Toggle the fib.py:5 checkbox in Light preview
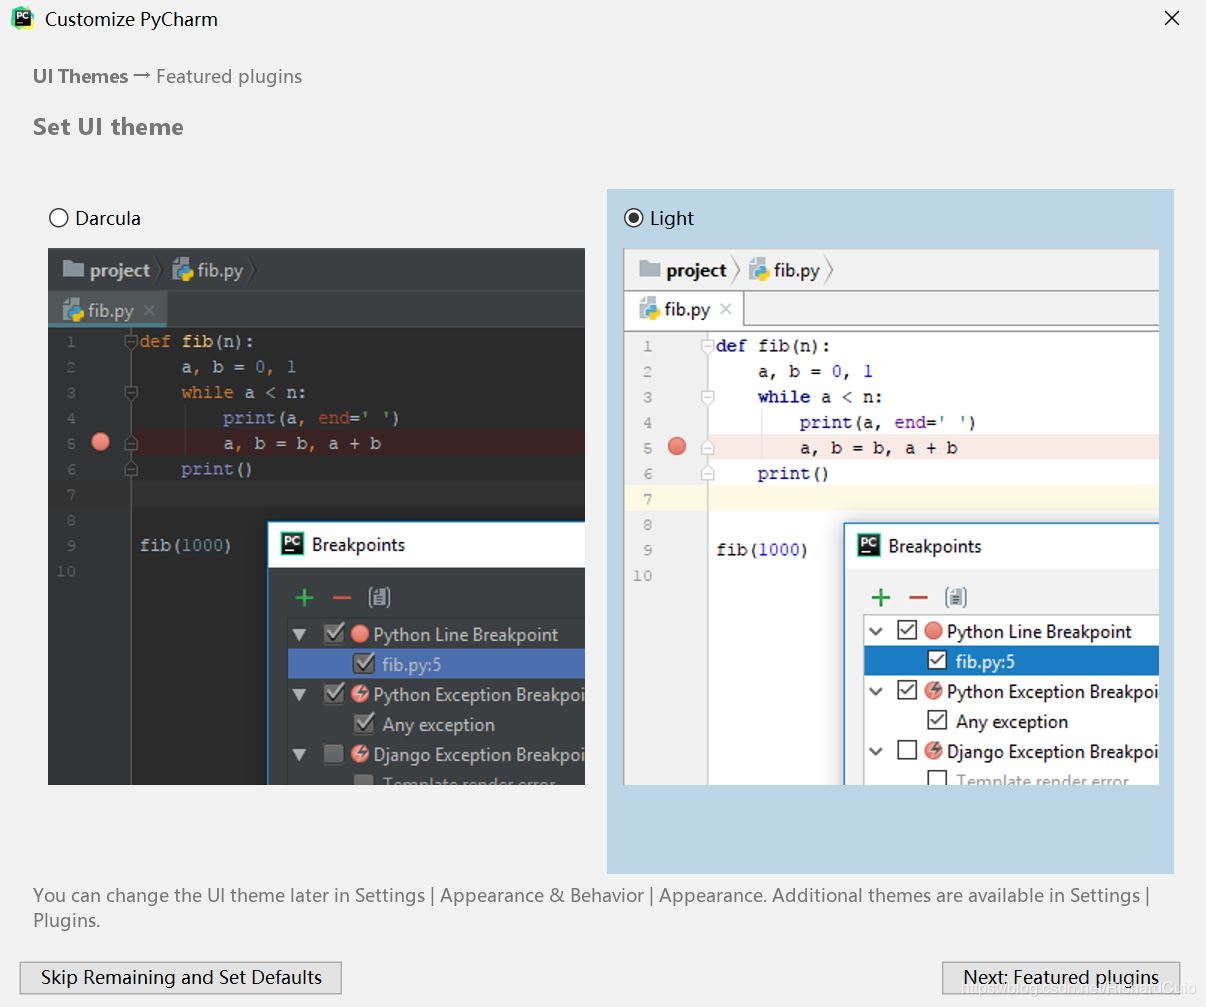1206x1007 pixels. 937,661
